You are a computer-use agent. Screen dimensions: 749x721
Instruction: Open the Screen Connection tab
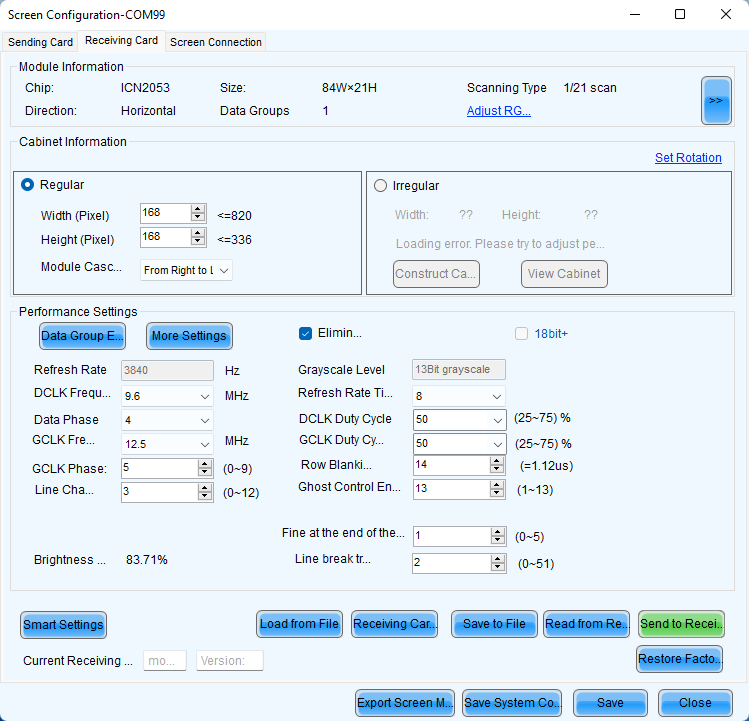[216, 42]
